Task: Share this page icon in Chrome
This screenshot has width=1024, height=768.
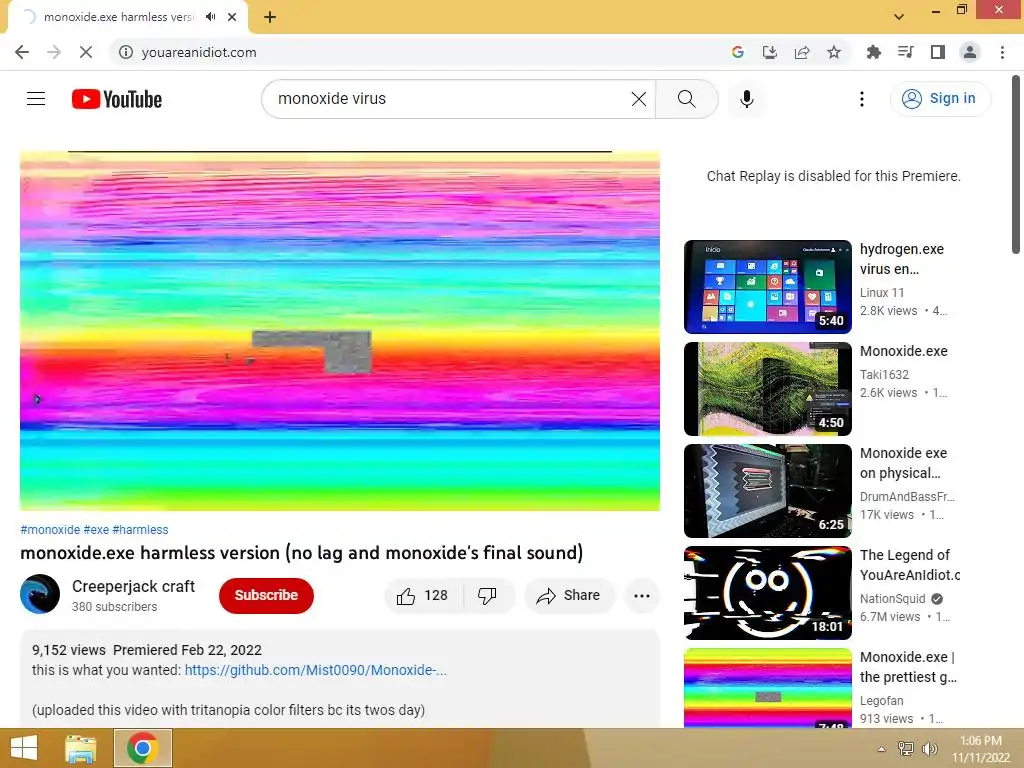Action: click(x=802, y=52)
